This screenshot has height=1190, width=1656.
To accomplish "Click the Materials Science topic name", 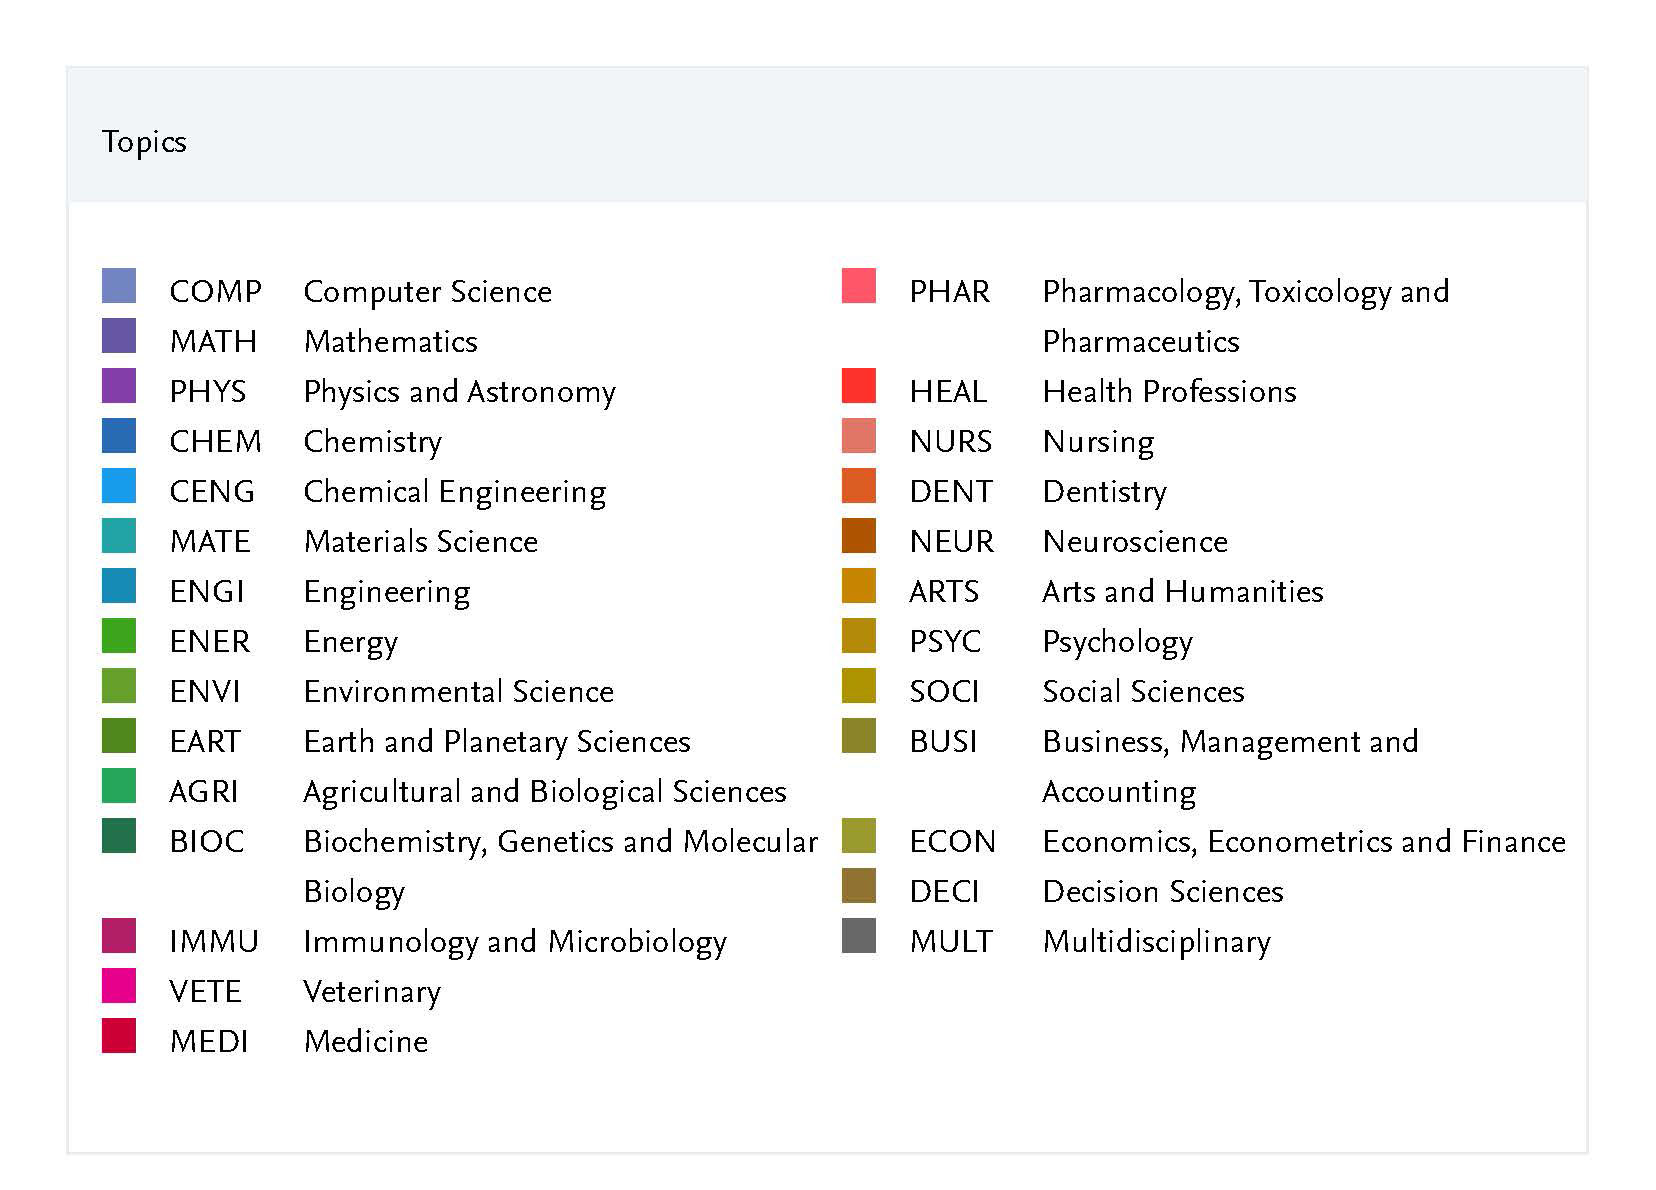I will click(421, 542).
